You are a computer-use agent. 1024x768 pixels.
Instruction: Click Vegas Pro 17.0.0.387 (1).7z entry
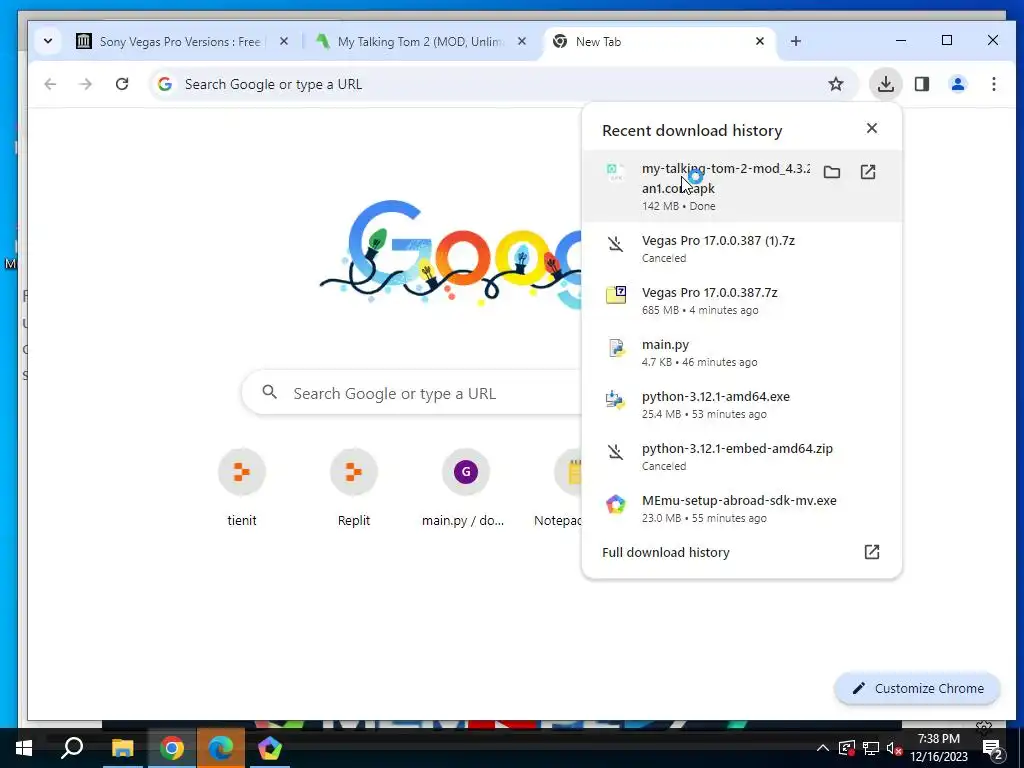741,248
